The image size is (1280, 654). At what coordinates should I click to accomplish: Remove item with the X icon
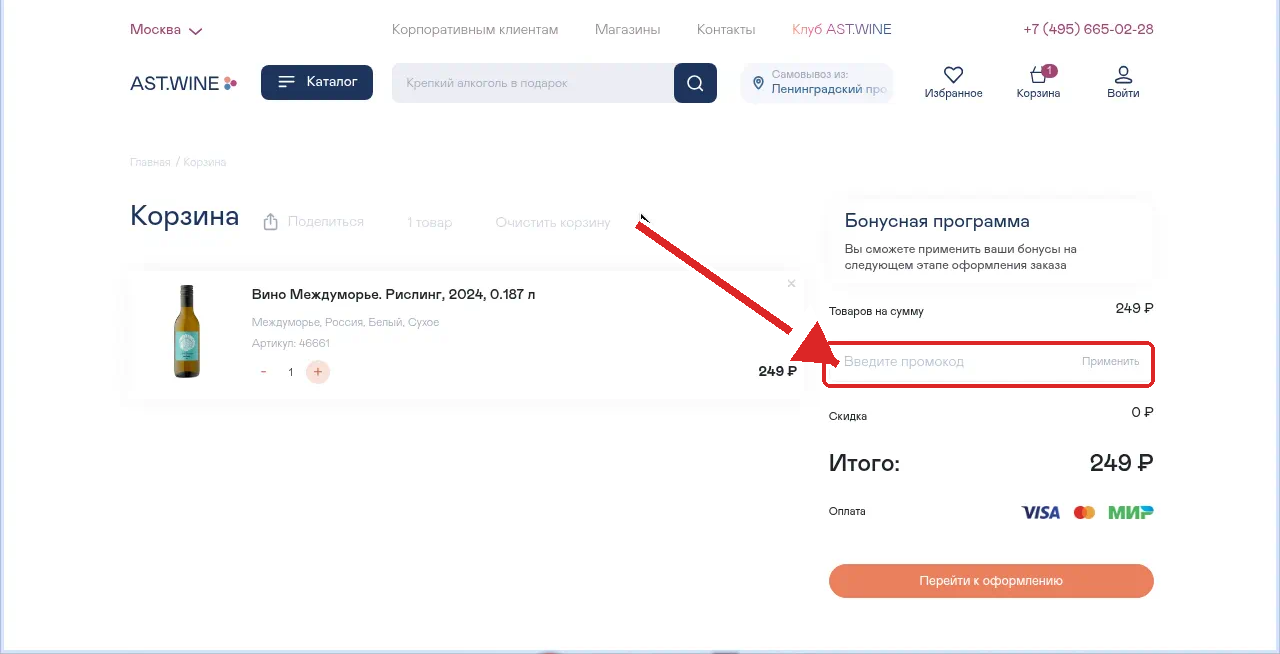[792, 284]
